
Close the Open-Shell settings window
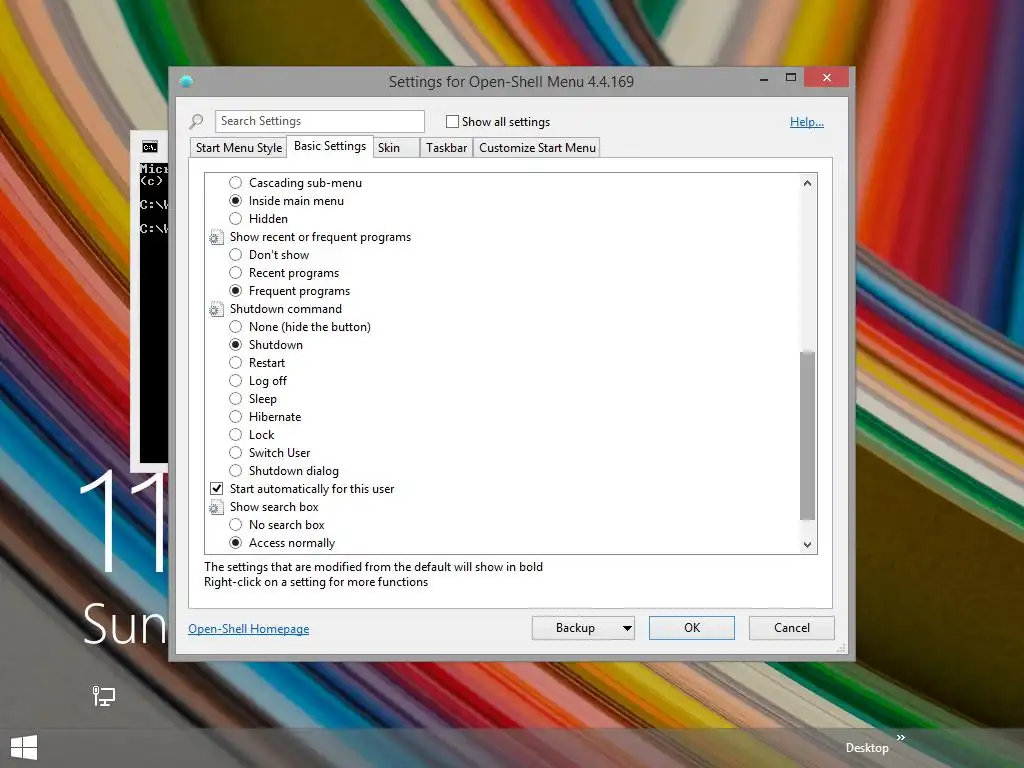coord(827,78)
